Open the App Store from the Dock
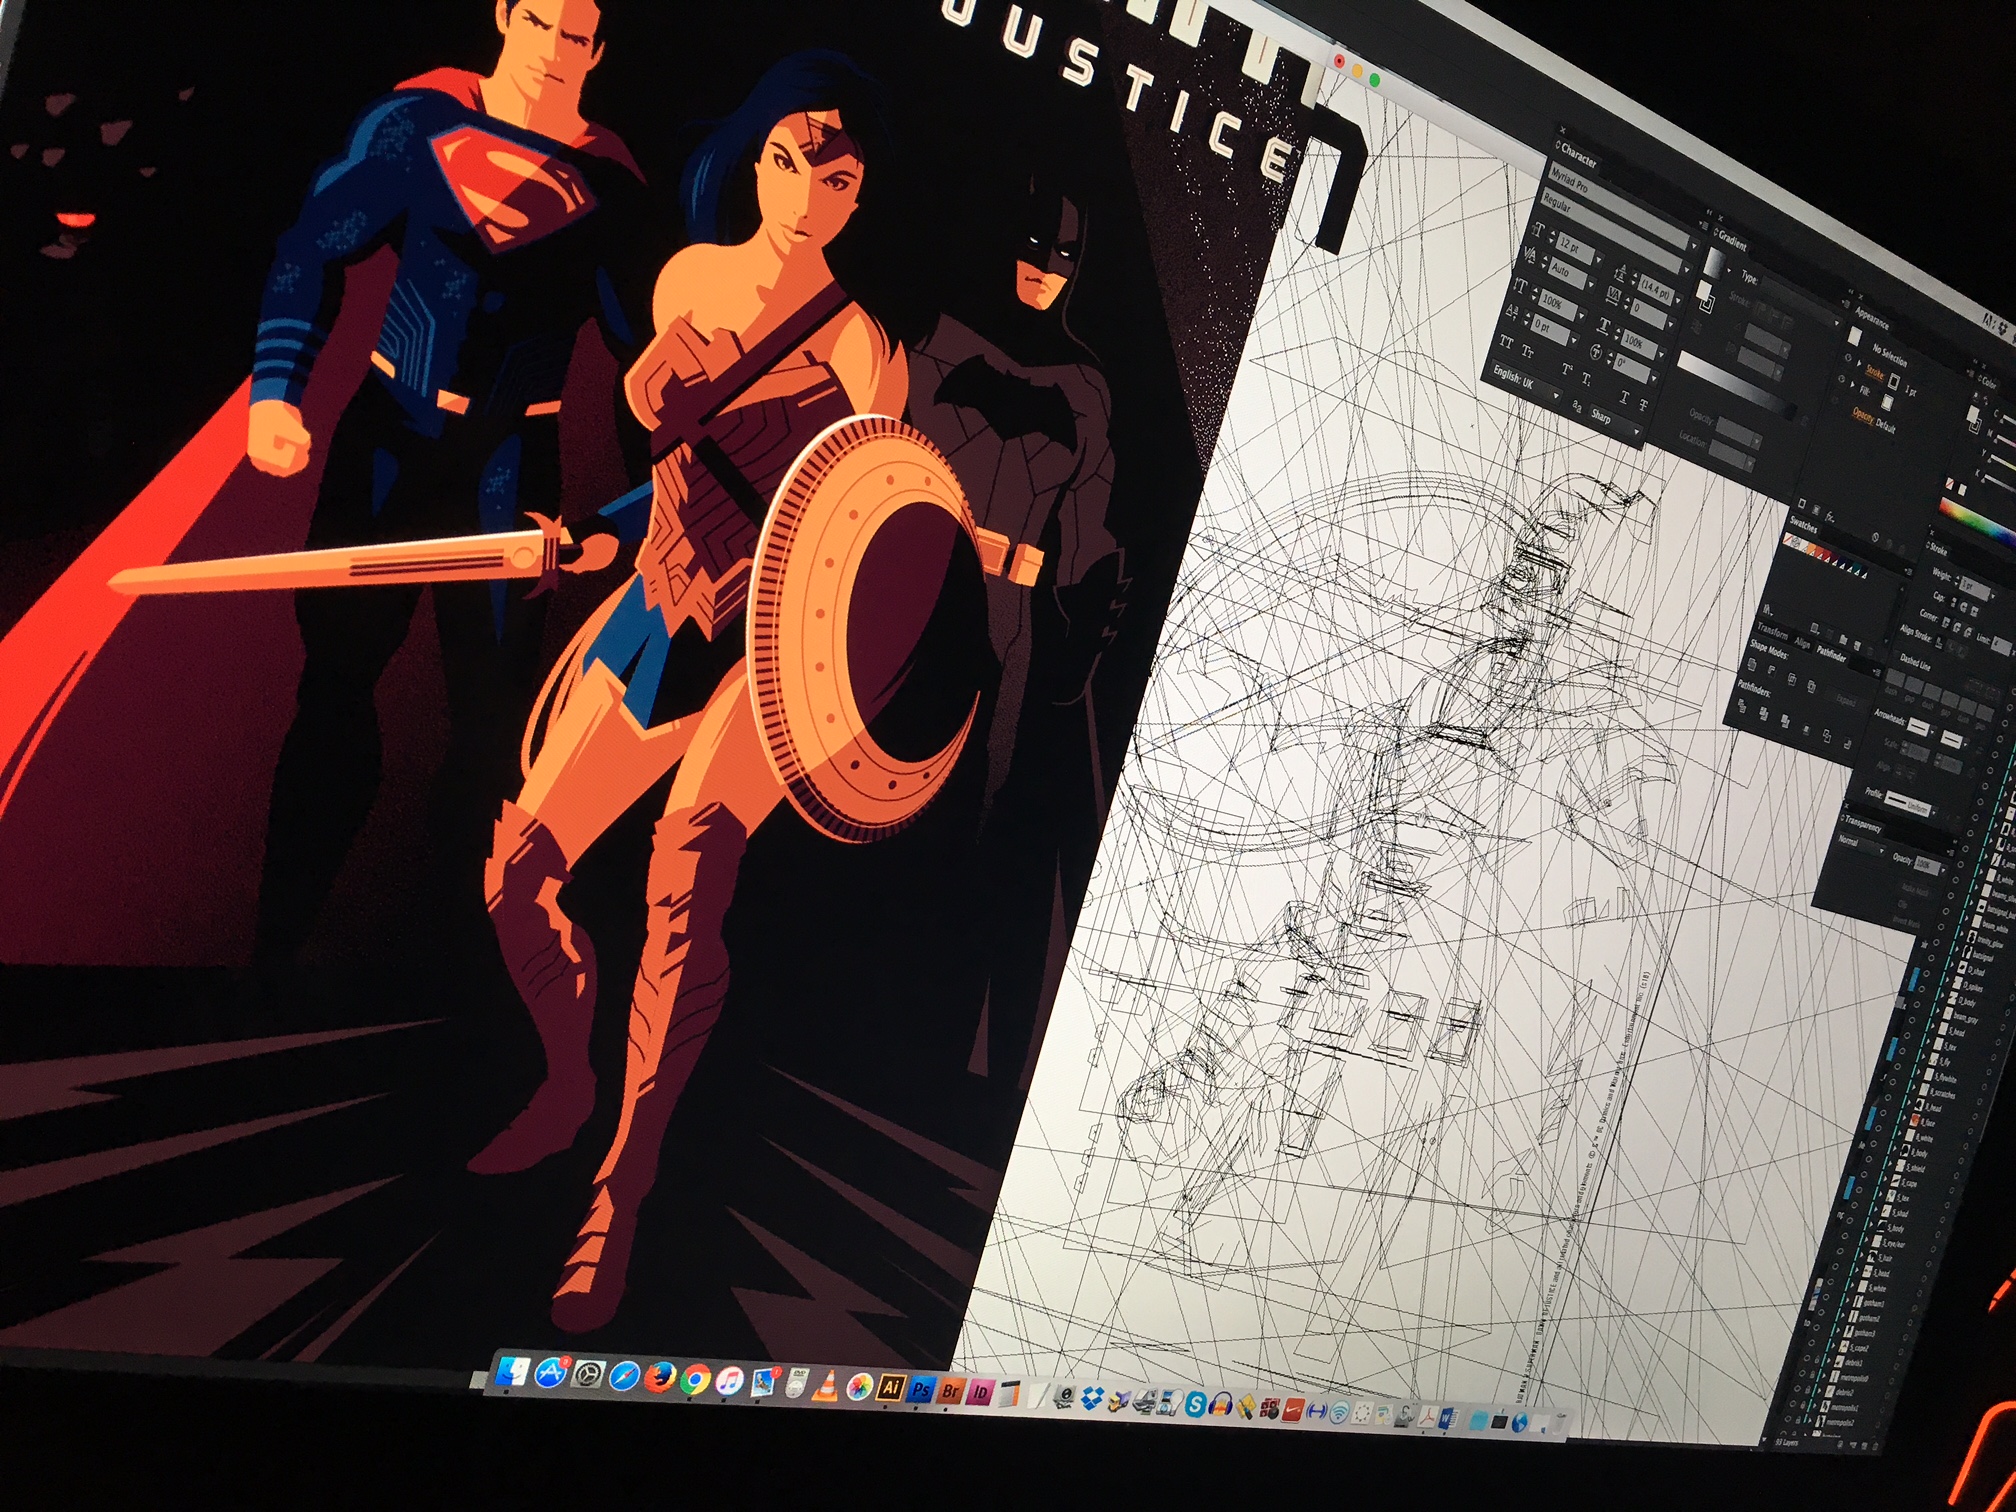 click(549, 1373)
